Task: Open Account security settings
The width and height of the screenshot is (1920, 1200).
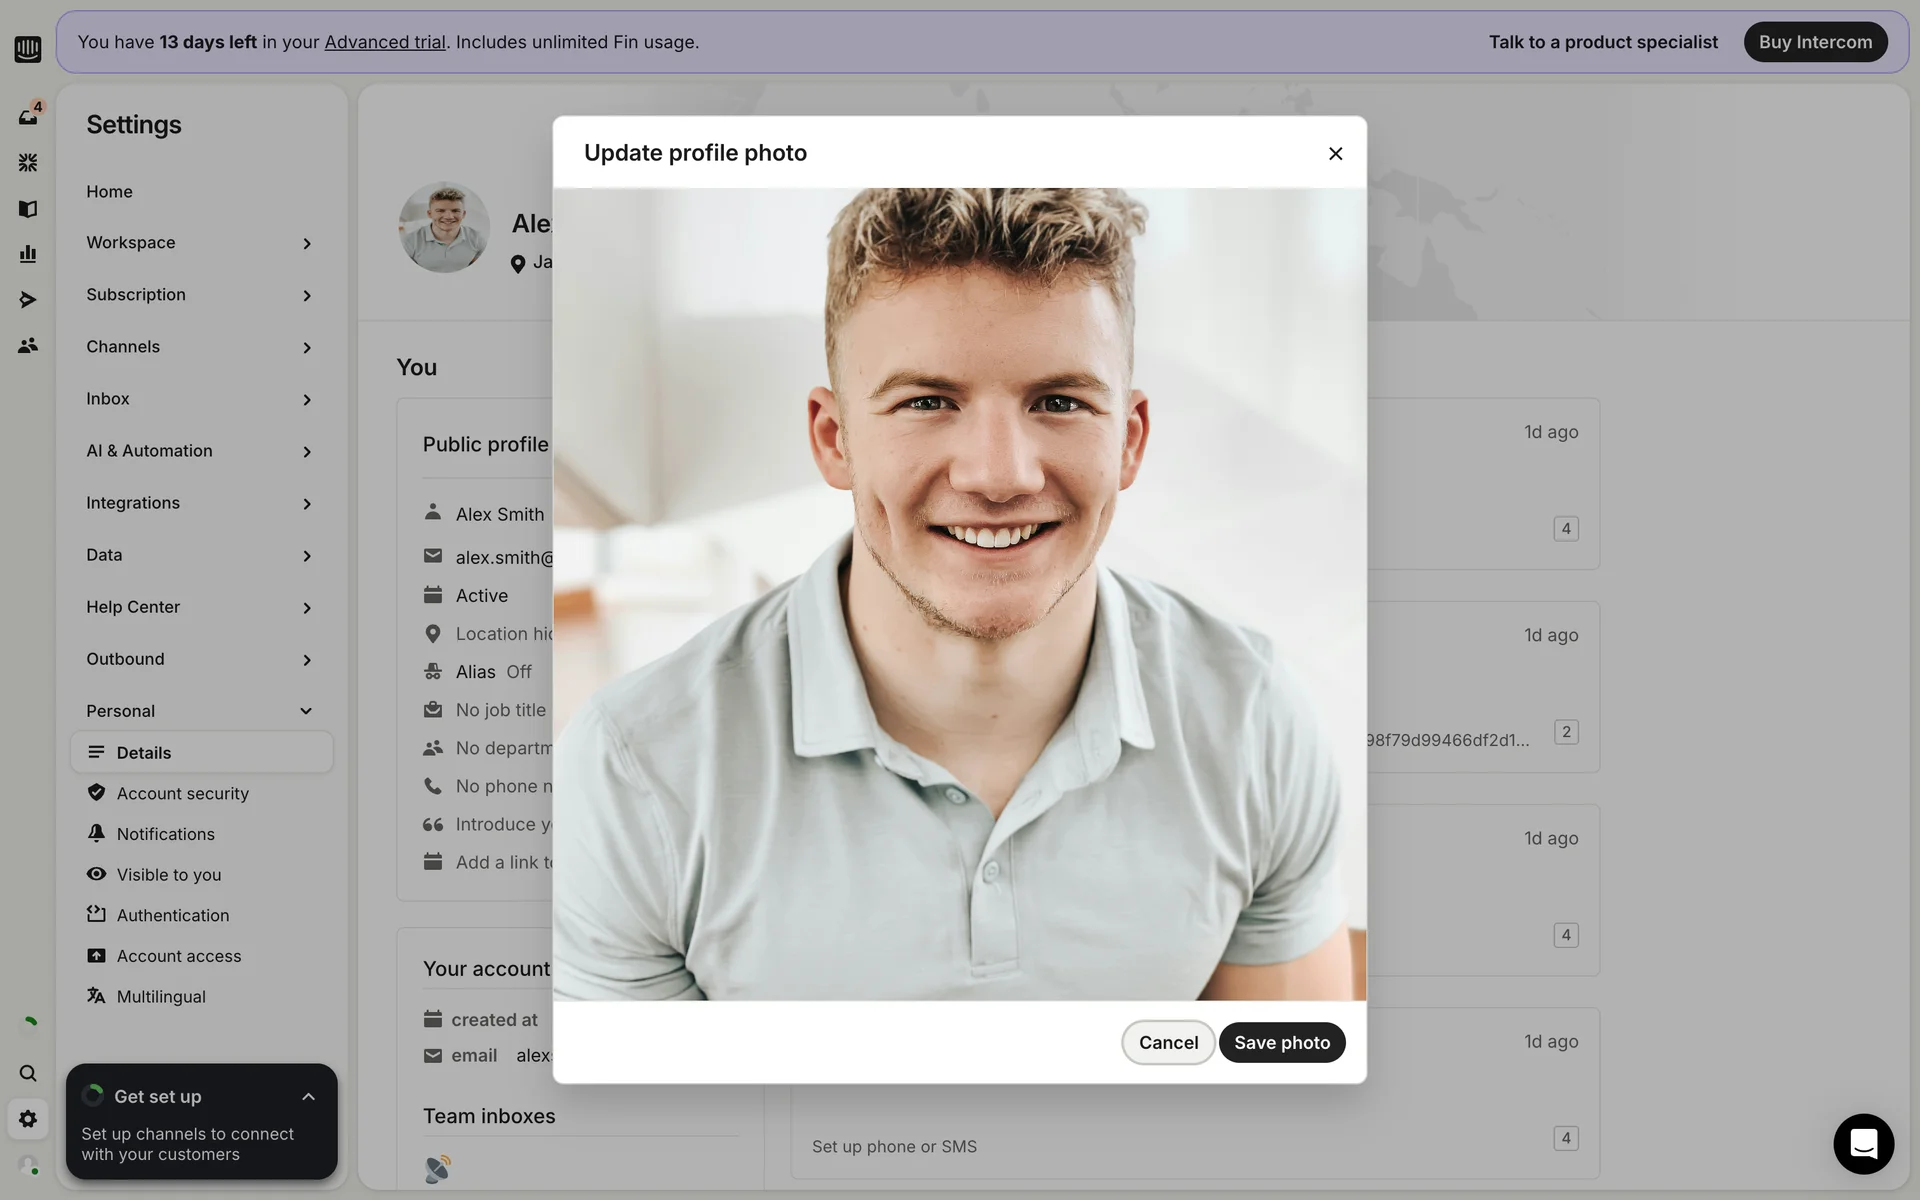Action: pyautogui.click(x=182, y=793)
